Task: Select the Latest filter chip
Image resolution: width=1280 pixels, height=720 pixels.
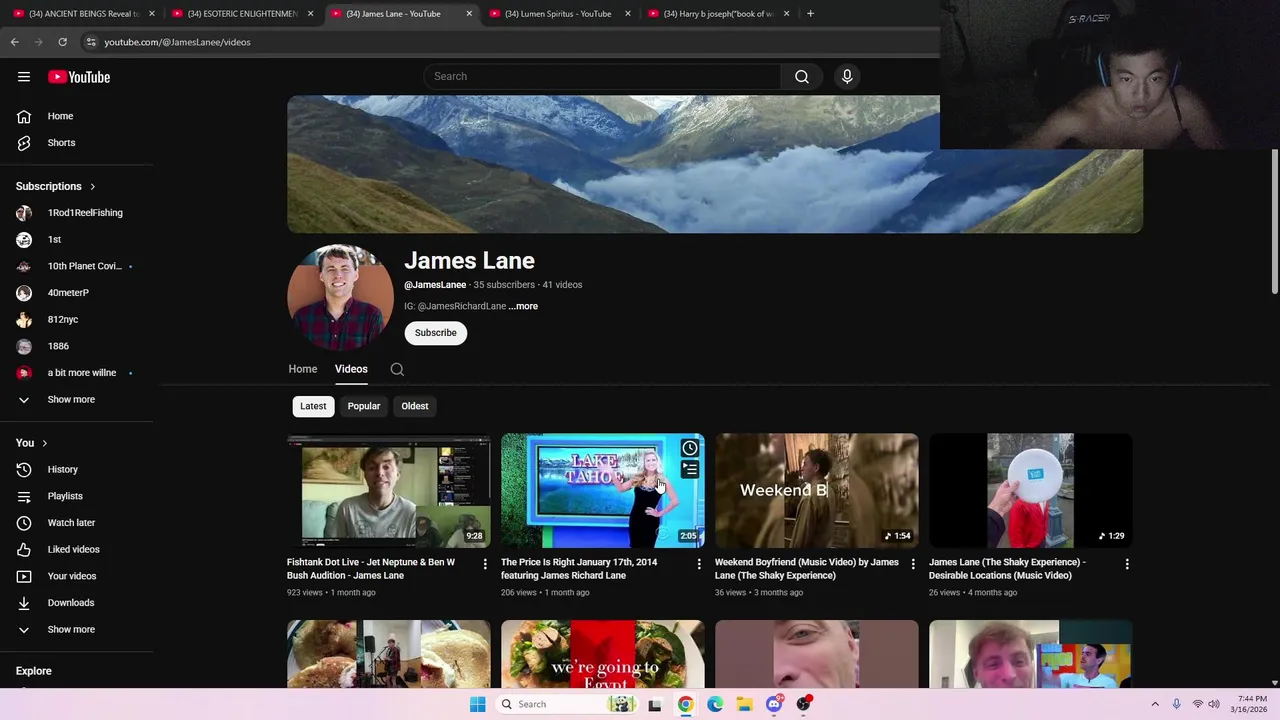Action: click(x=313, y=406)
